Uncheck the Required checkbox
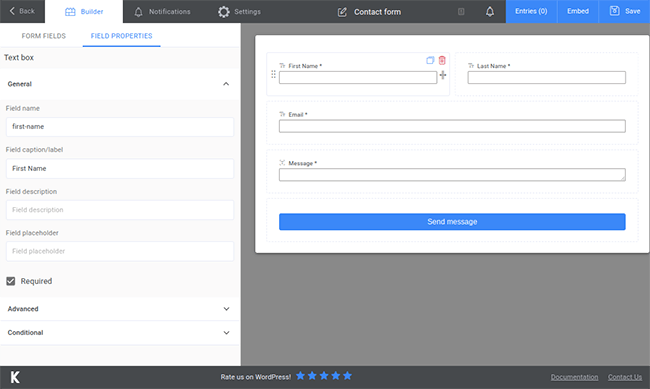 [11, 281]
